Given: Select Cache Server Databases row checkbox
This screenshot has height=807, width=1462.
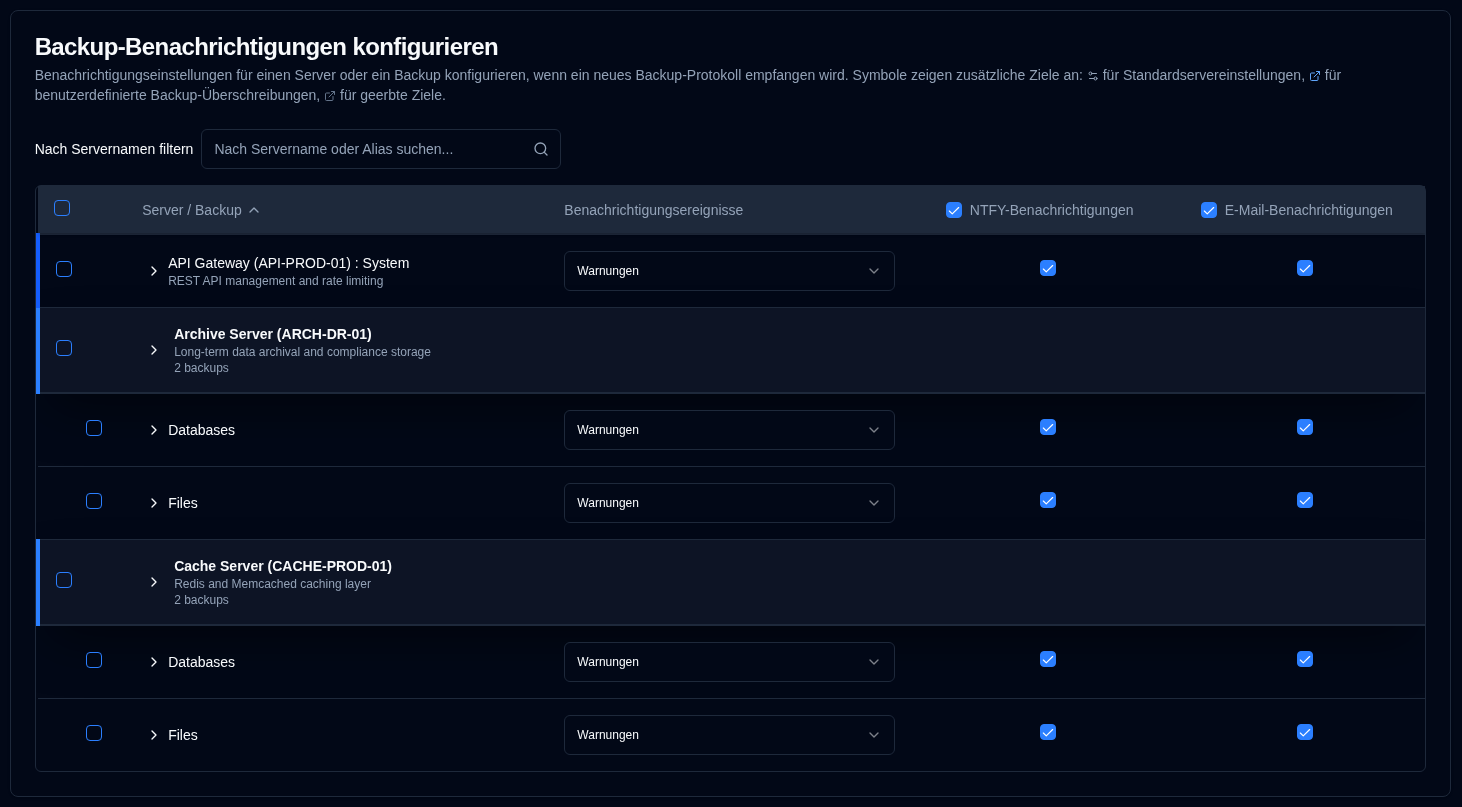Looking at the screenshot, I should [94, 660].
